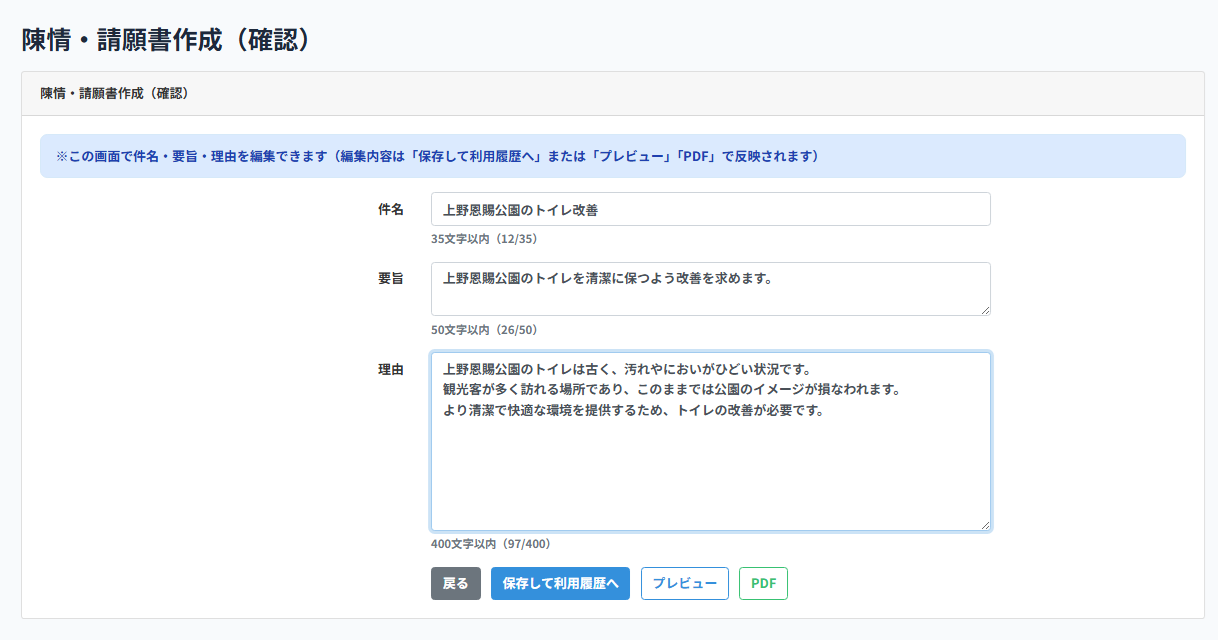1218x640 pixels.
Task: Click the large page heading 陳情・請願書作成（確認）
Action: point(170,39)
